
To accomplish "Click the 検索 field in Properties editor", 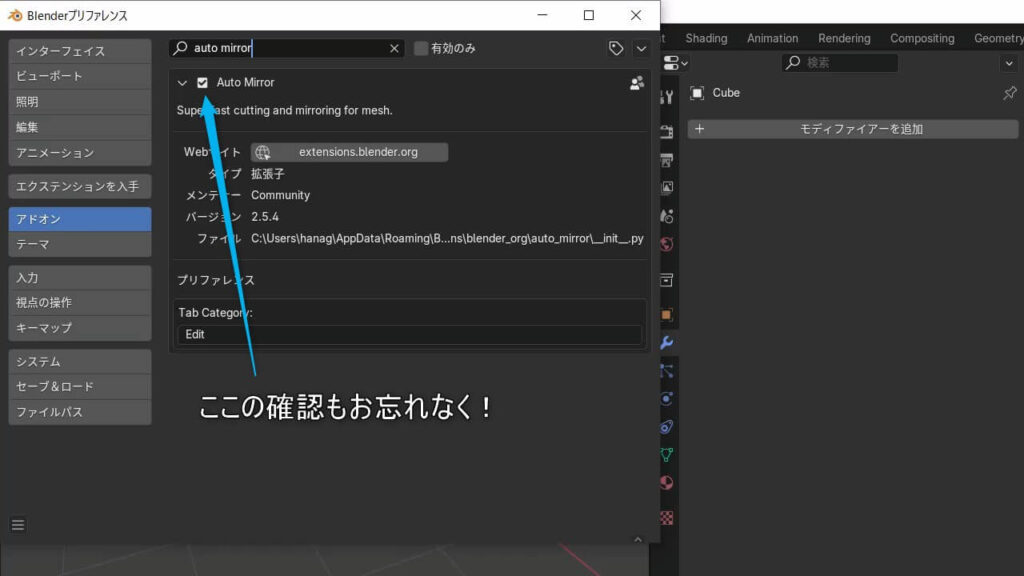I will 840,63.
